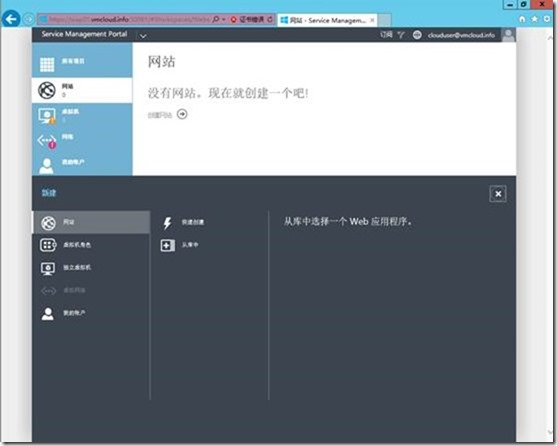Open the address bar search dropdown arrow
This screenshot has height=446, width=557.
224,20
